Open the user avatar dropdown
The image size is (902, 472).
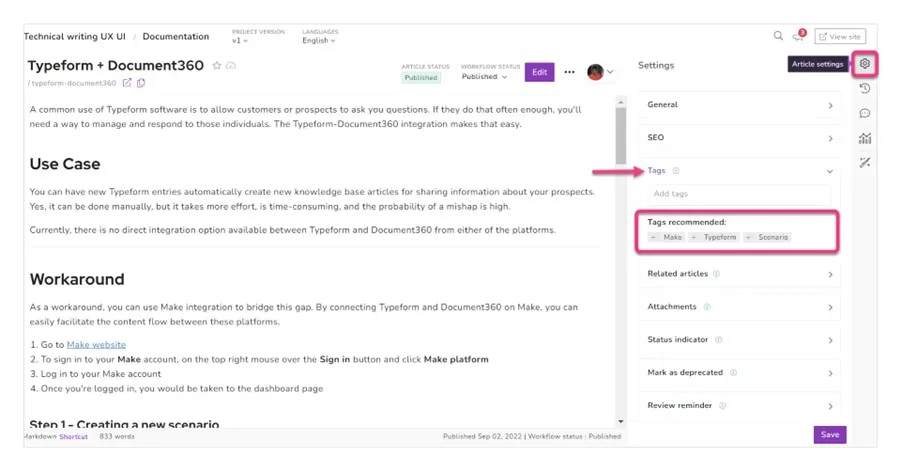coord(601,72)
